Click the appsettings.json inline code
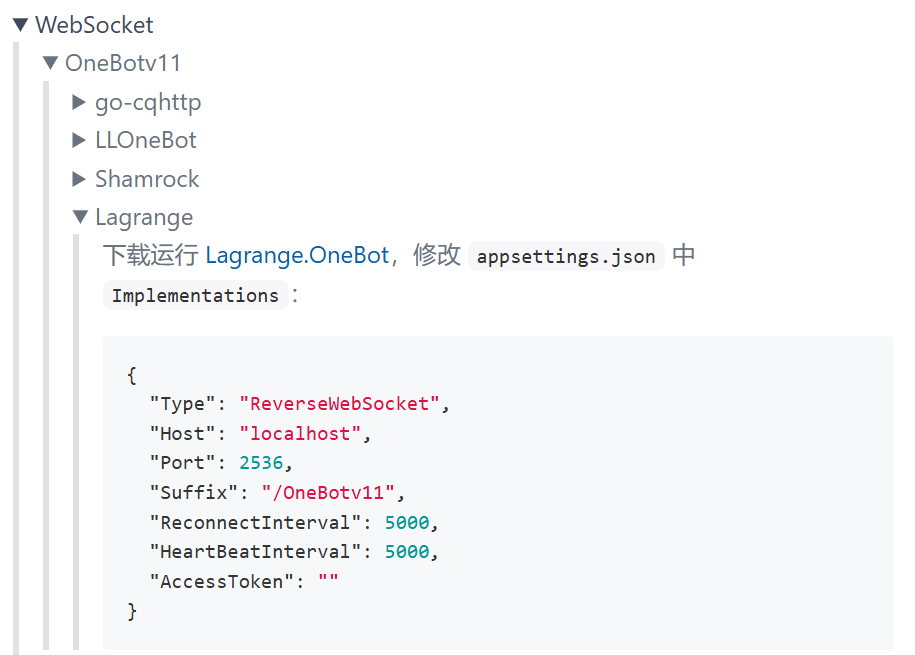Screen dimensions: 915x655 pos(566,256)
